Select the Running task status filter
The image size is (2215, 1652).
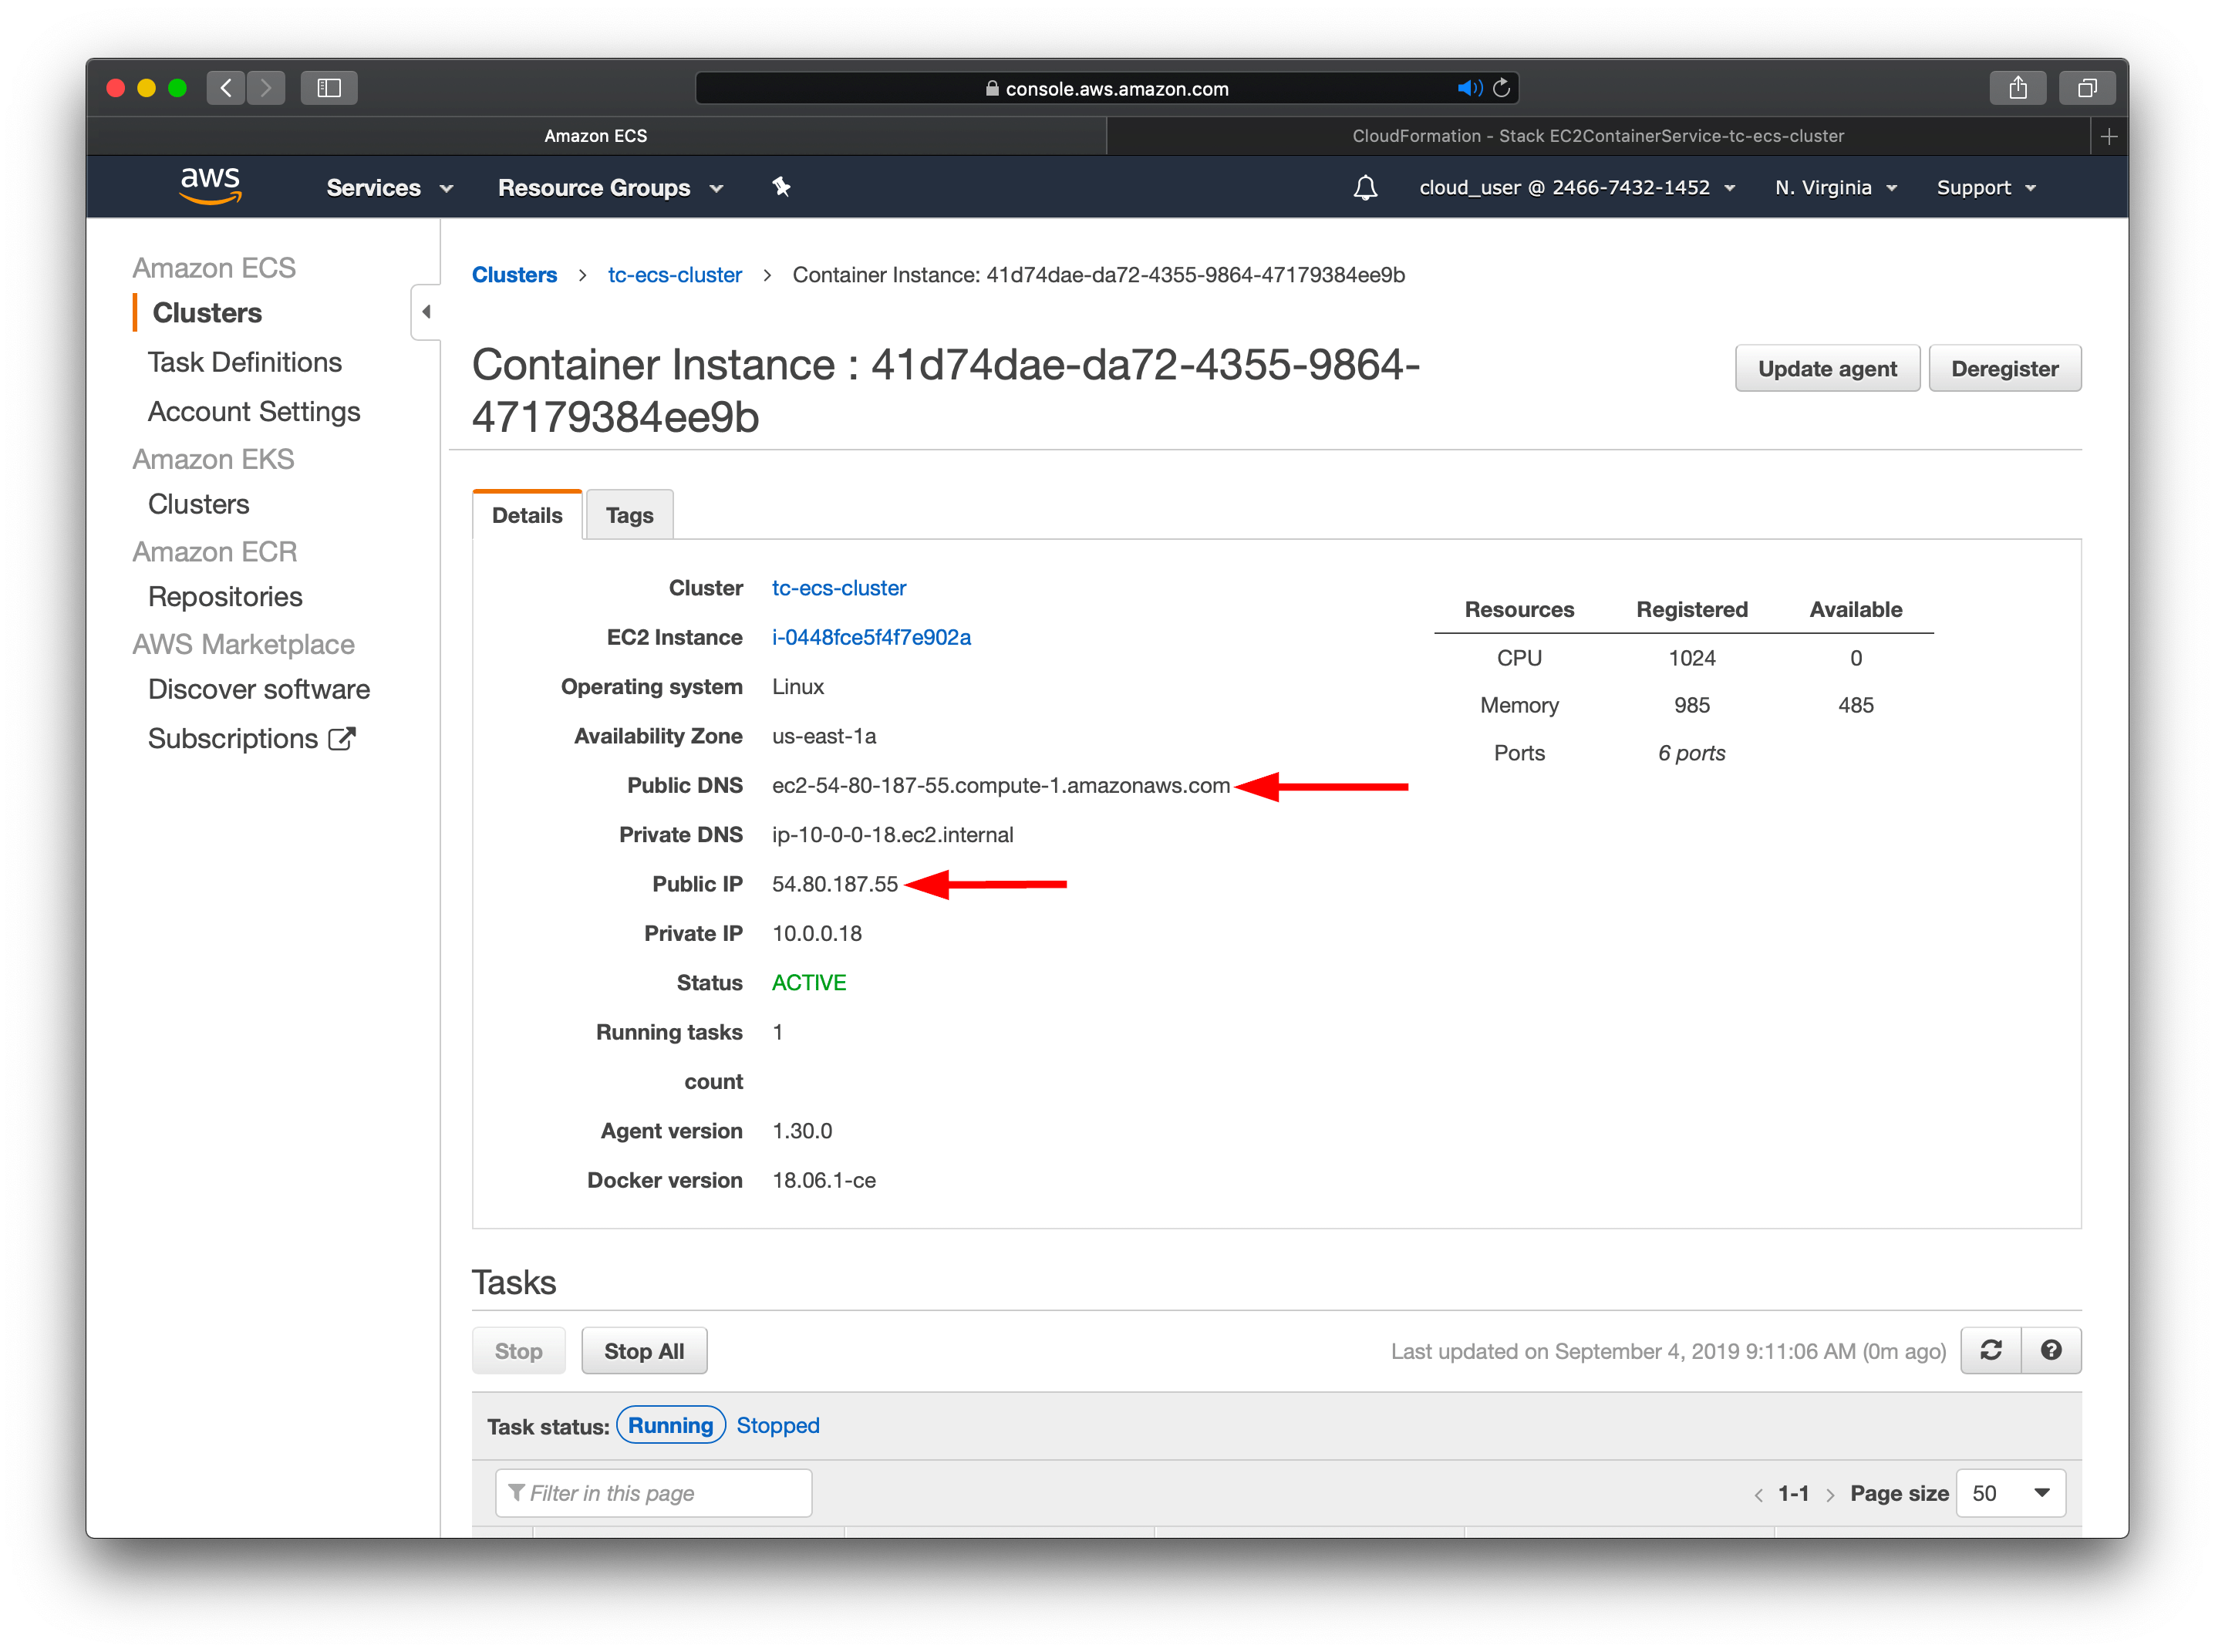pyautogui.click(x=670, y=1425)
